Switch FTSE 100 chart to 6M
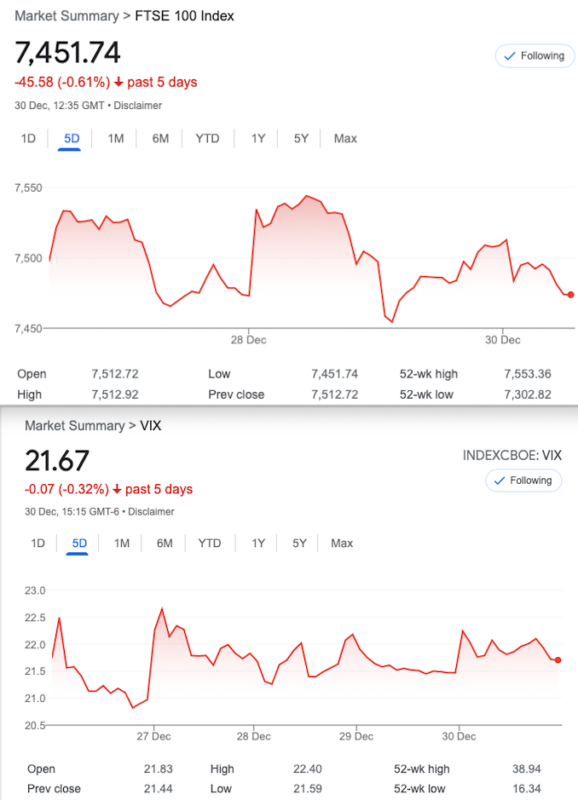This screenshot has width=578, height=800. pyautogui.click(x=160, y=139)
